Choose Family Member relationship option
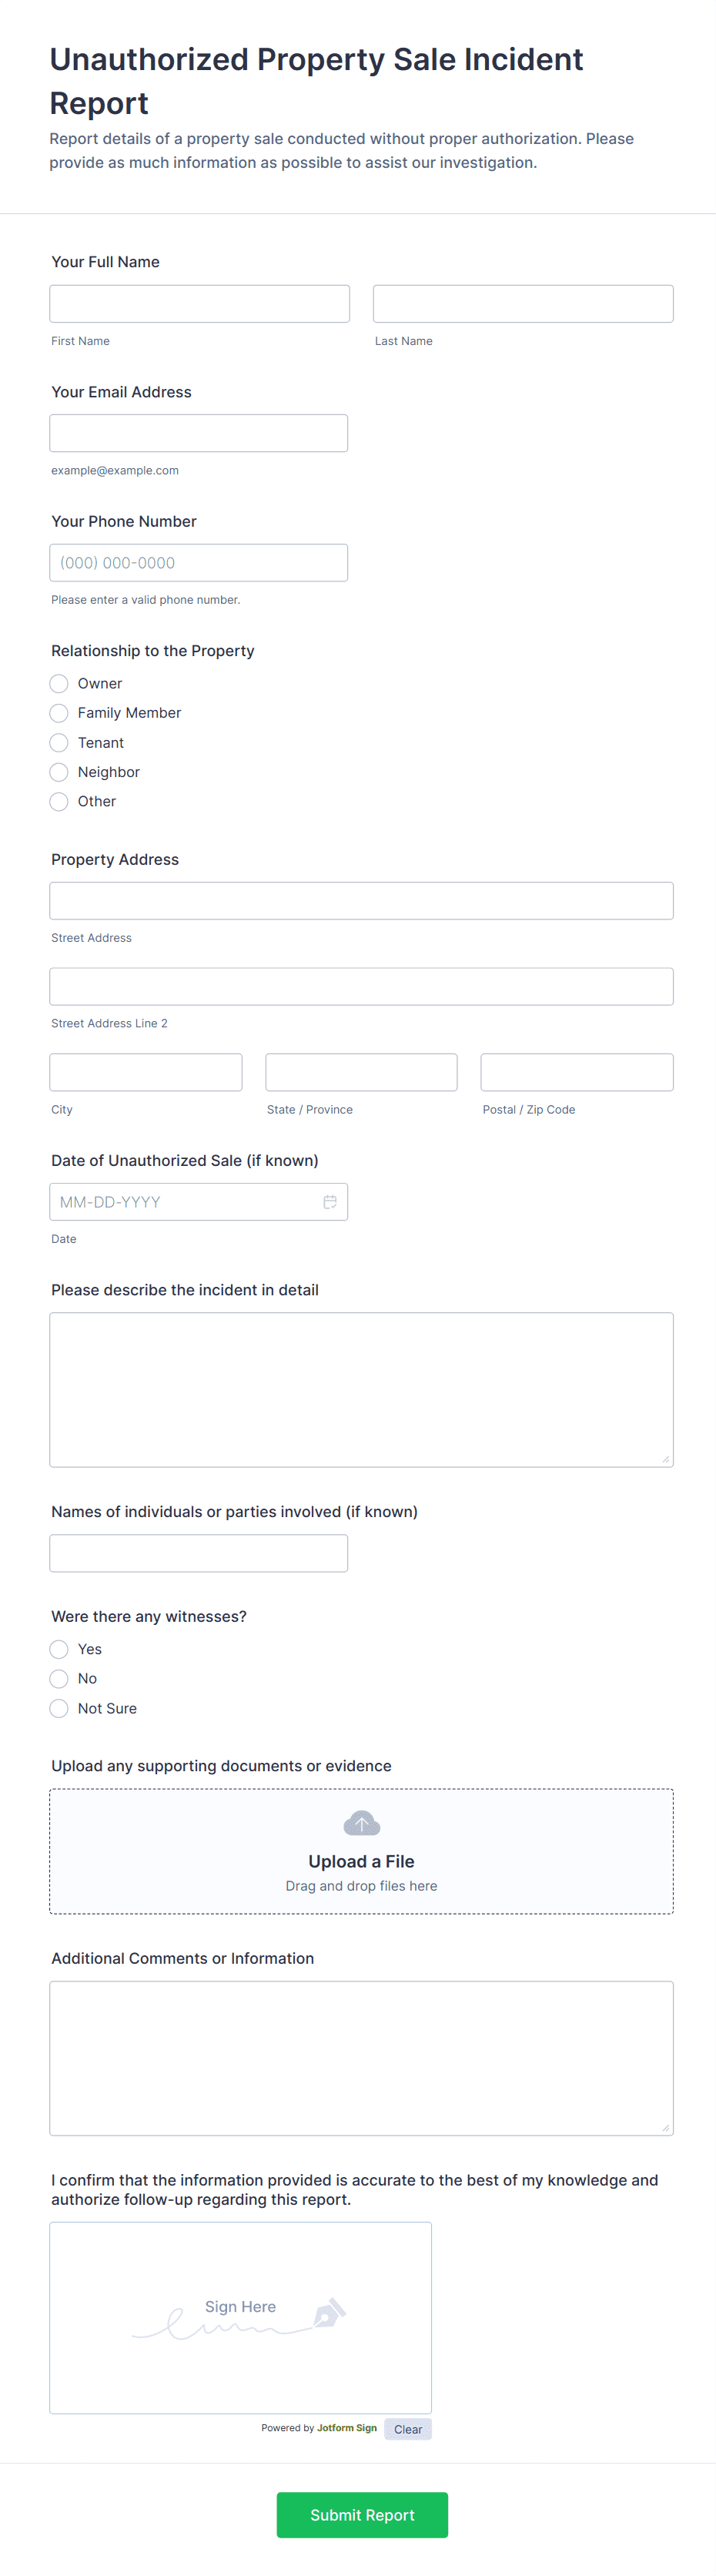 tap(59, 713)
